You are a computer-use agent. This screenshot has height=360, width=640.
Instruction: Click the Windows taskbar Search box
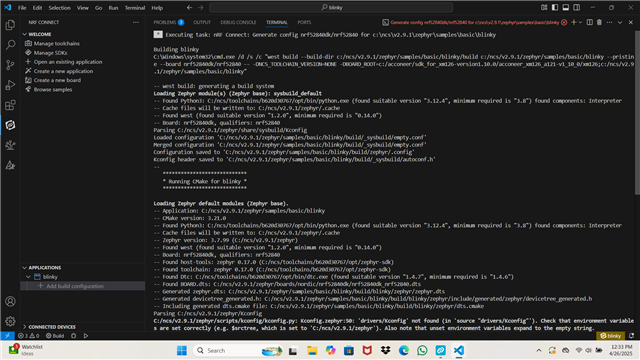pyautogui.click(x=238, y=351)
